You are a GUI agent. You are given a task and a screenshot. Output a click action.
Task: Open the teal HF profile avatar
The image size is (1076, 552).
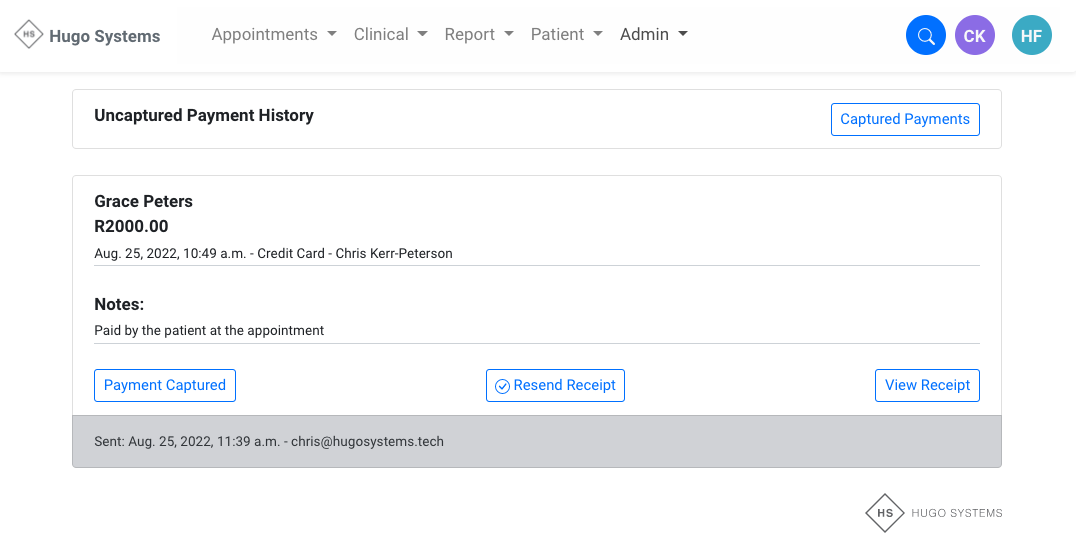tap(1032, 36)
